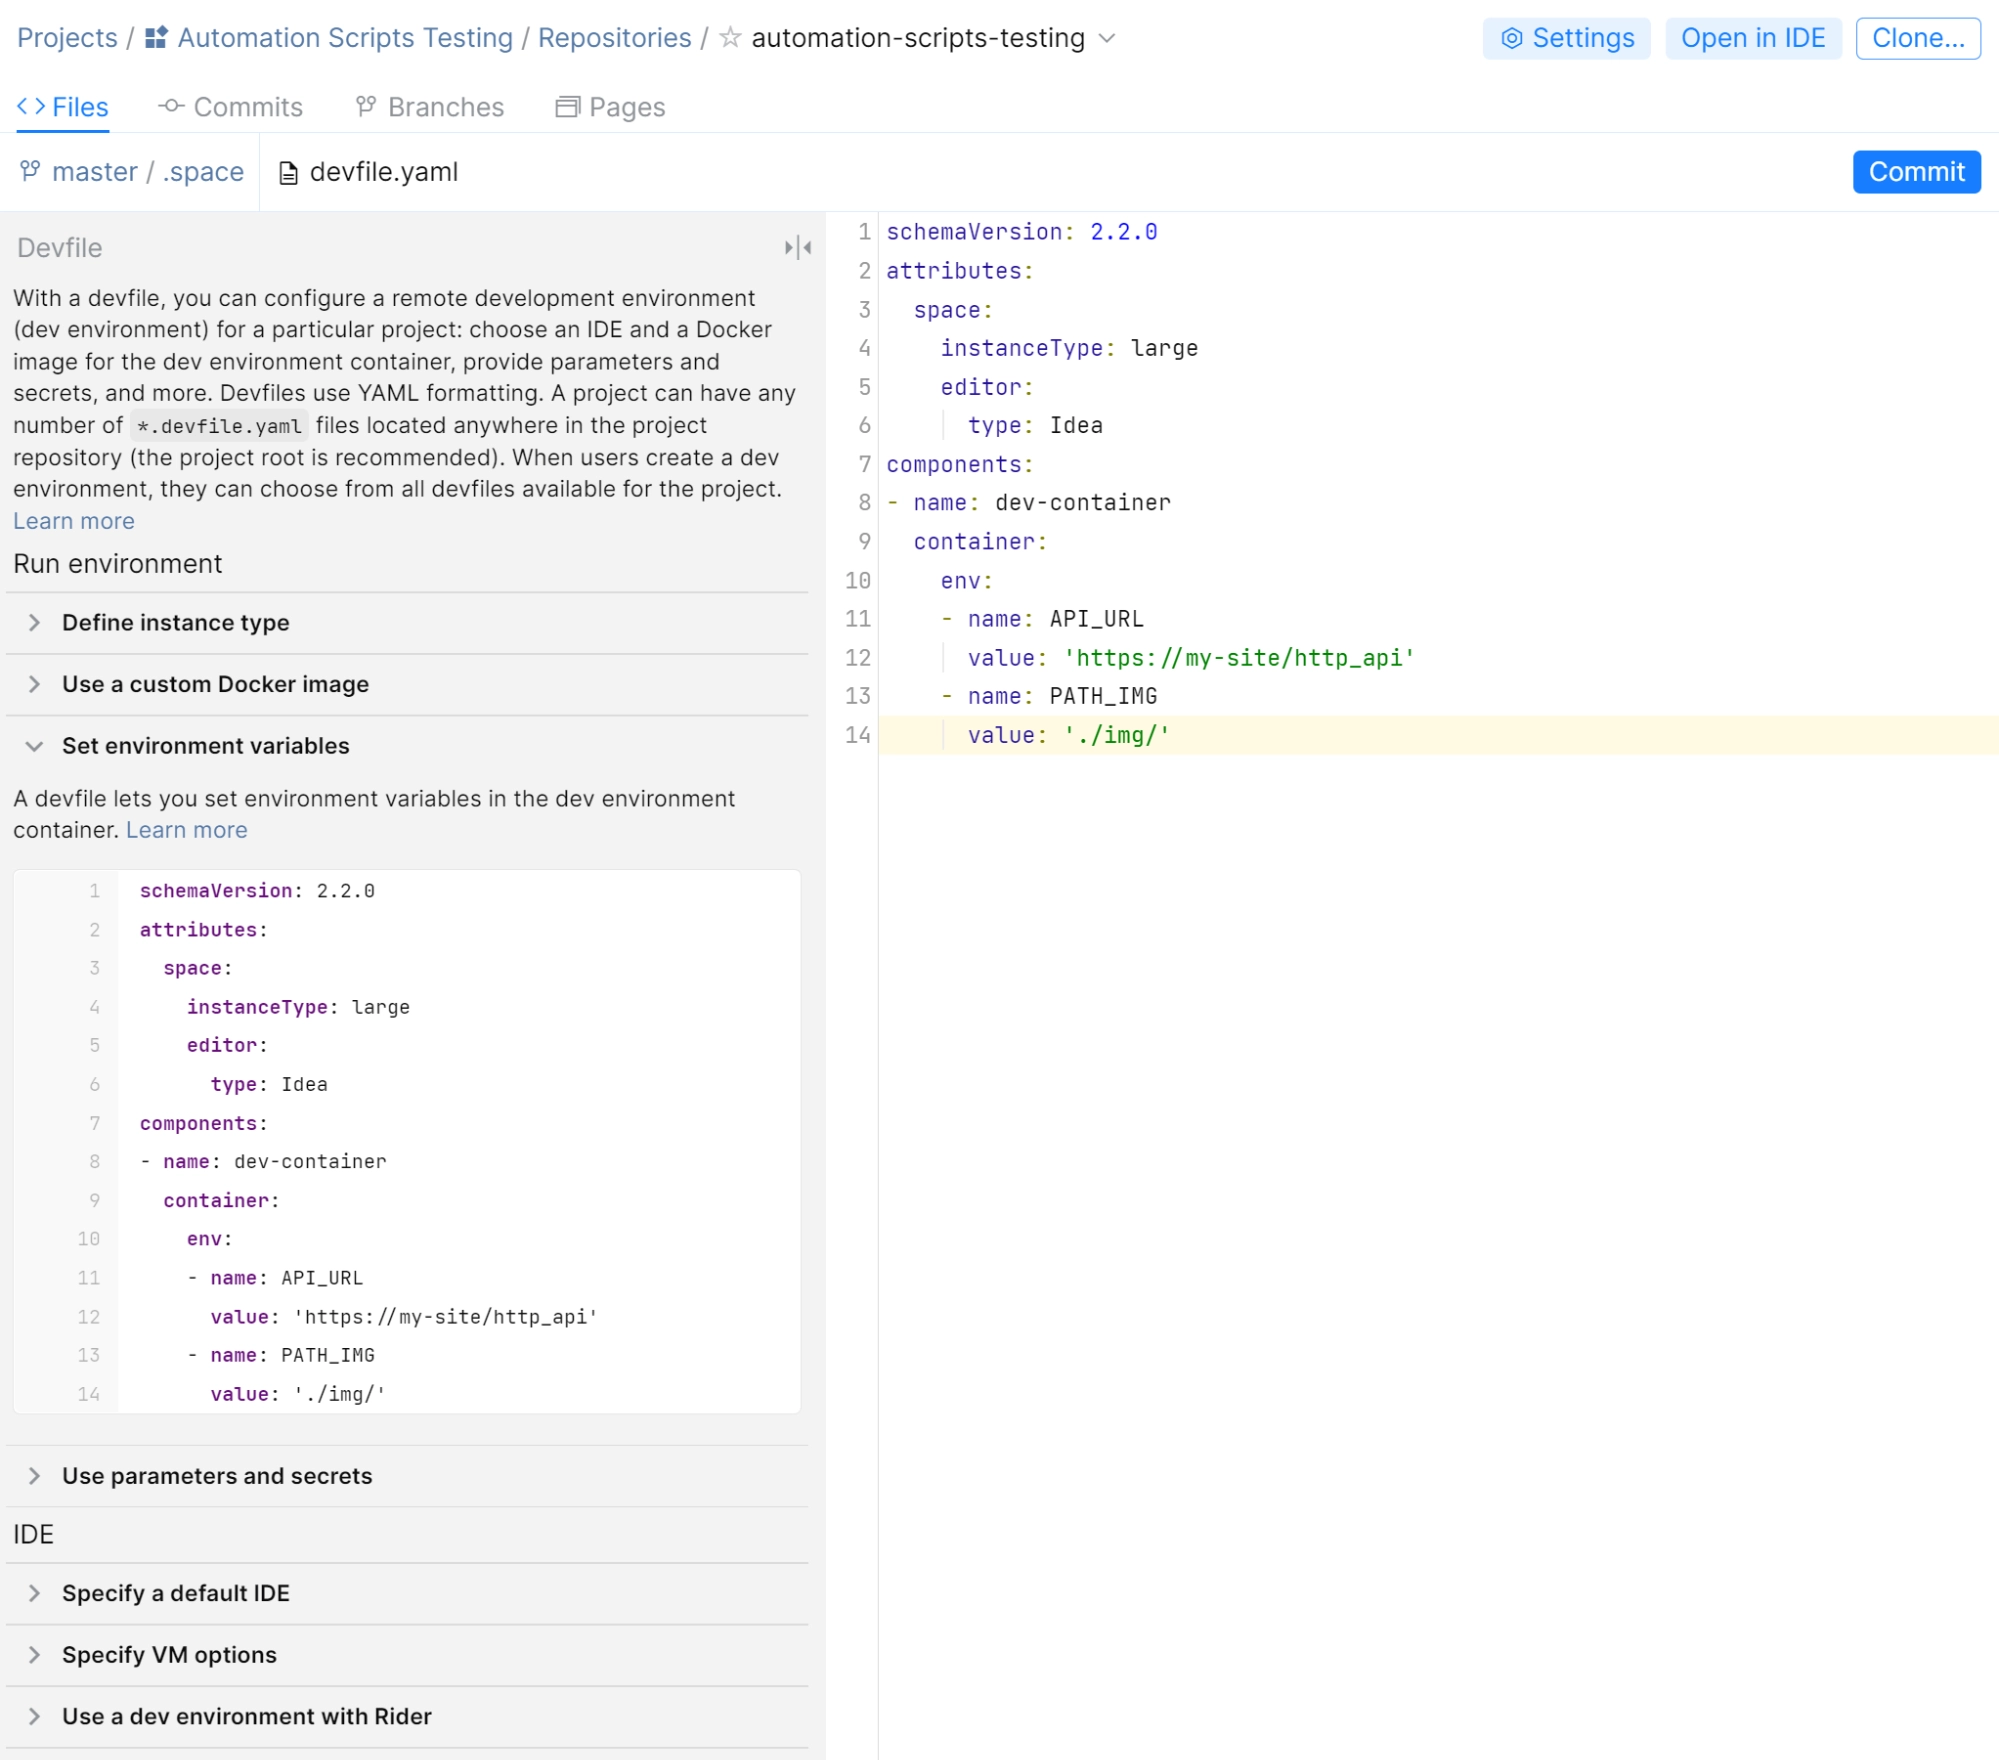The height and width of the screenshot is (1760, 1999).
Task: Switch to the Branches tab
Action: 430,107
